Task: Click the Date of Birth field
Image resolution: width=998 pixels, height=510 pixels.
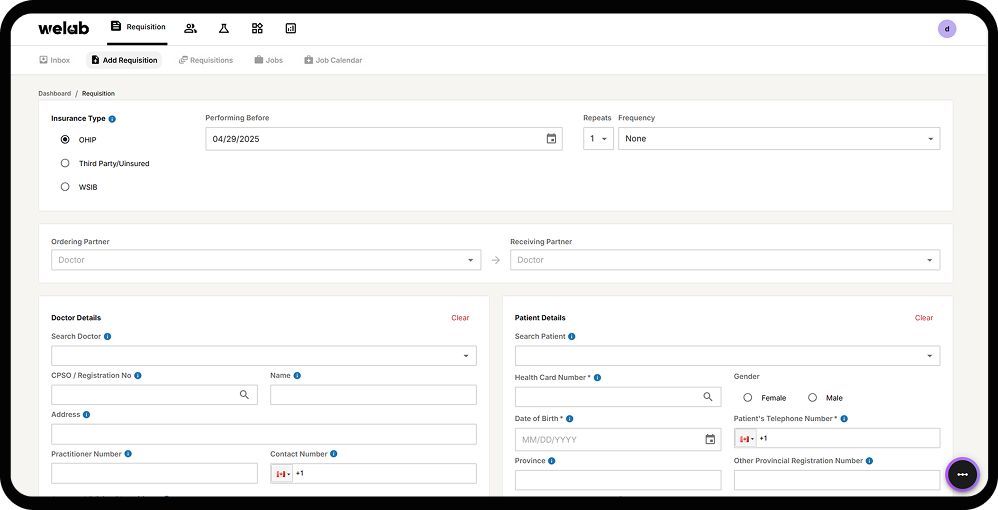Action: coord(617,439)
